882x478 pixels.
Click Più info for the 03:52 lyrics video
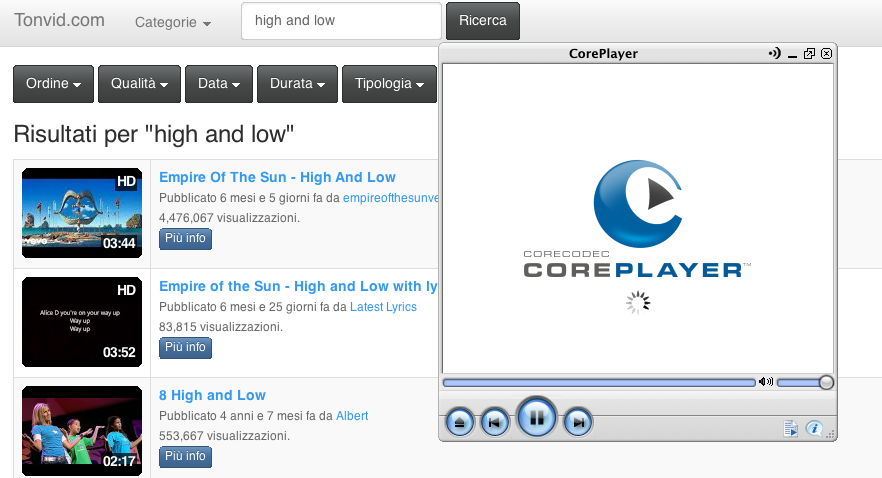pyautogui.click(x=185, y=348)
